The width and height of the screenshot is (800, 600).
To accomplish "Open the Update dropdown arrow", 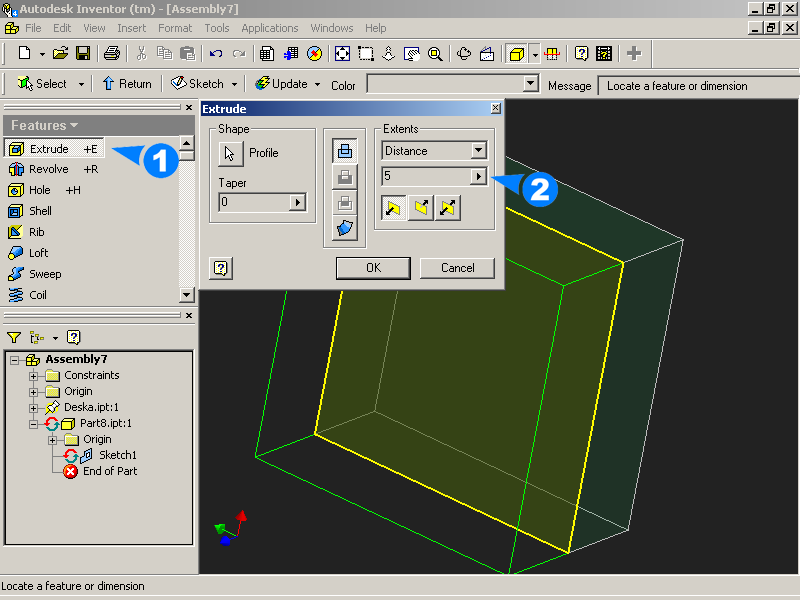I will point(317,84).
